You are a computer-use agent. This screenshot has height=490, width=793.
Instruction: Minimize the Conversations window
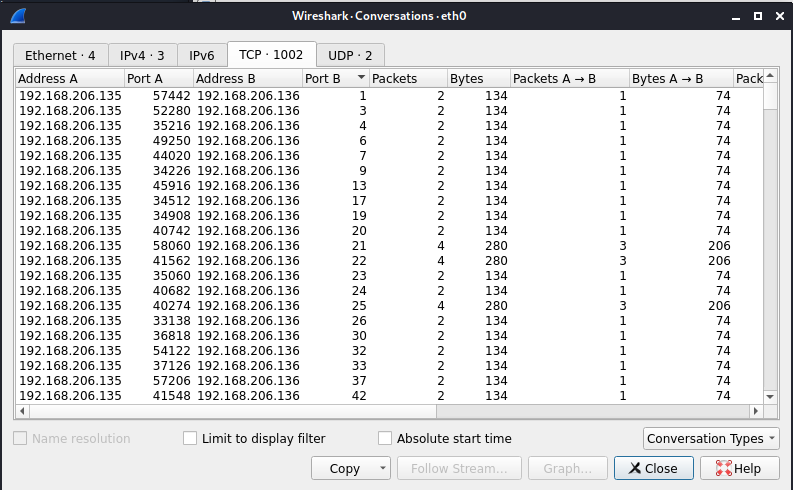click(736, 17)
